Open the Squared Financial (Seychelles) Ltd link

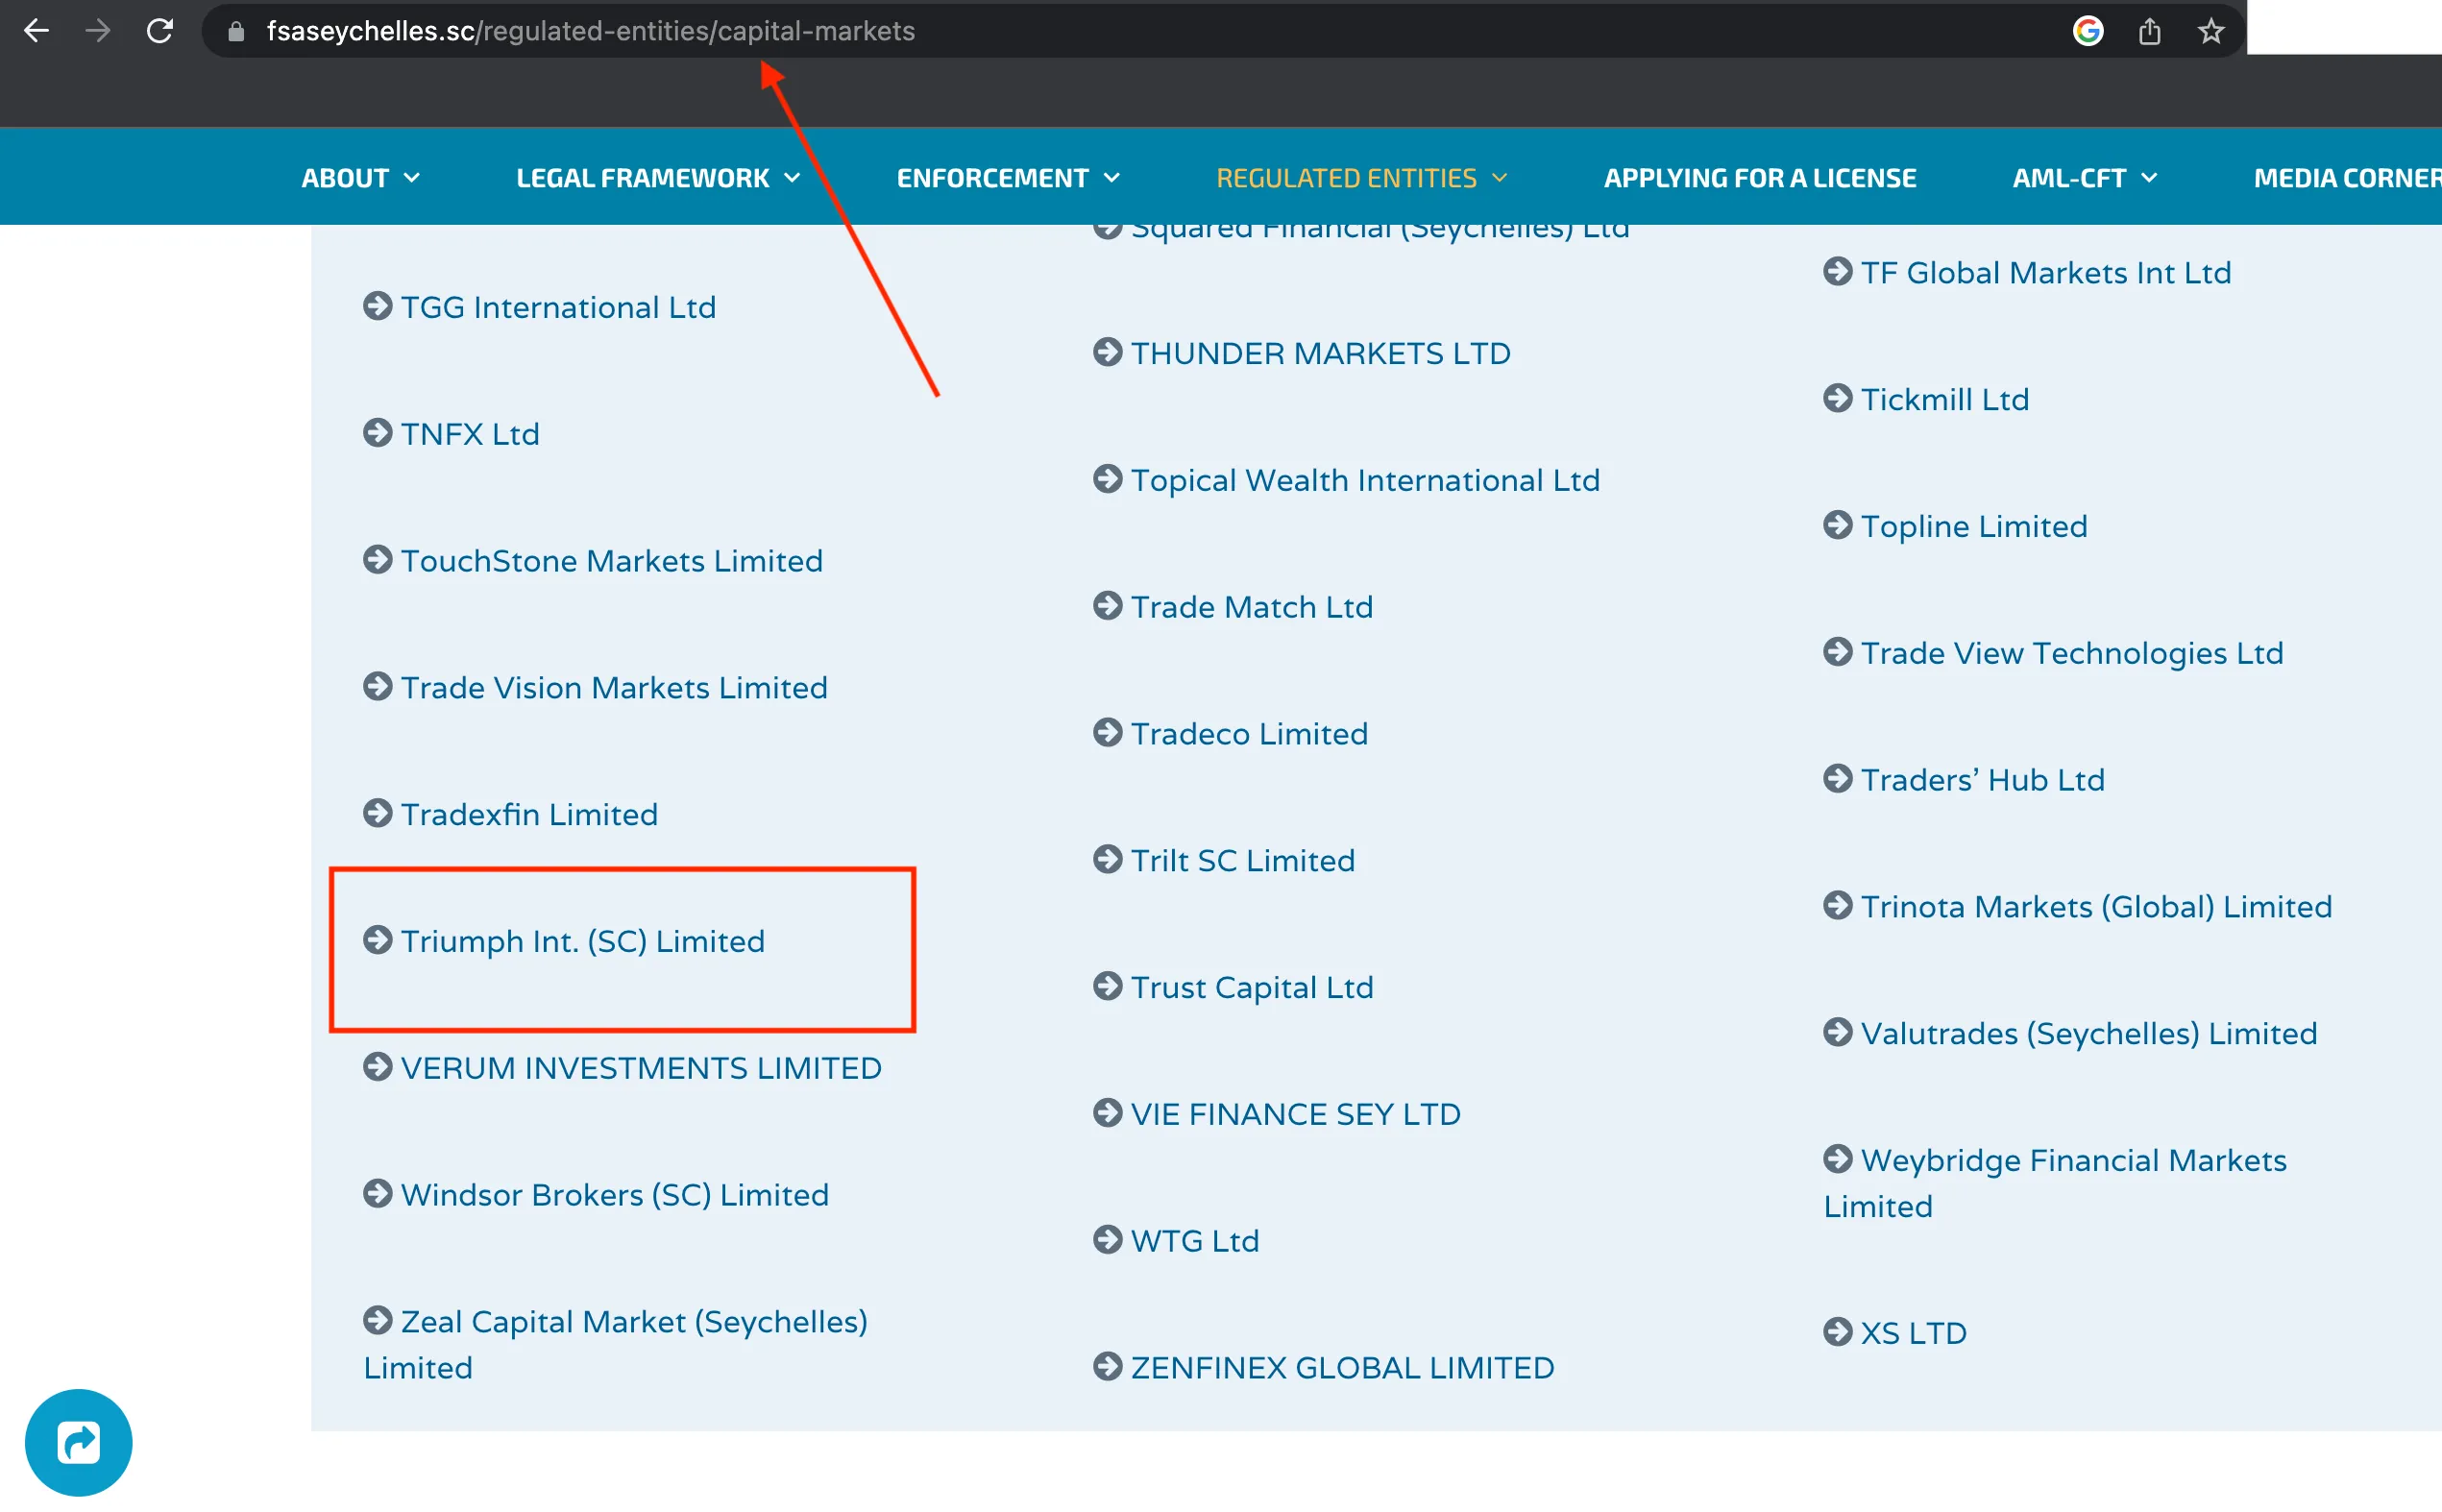1380,232
